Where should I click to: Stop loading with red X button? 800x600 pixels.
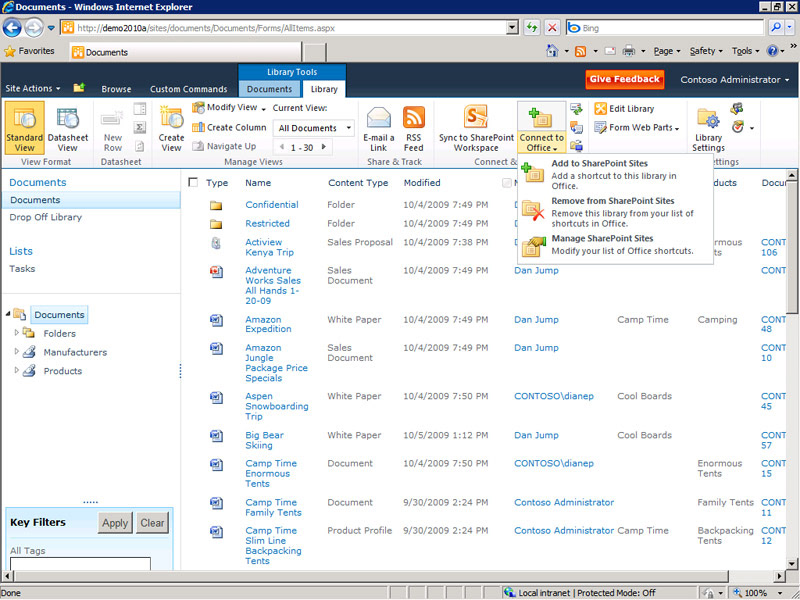point(552,28)
